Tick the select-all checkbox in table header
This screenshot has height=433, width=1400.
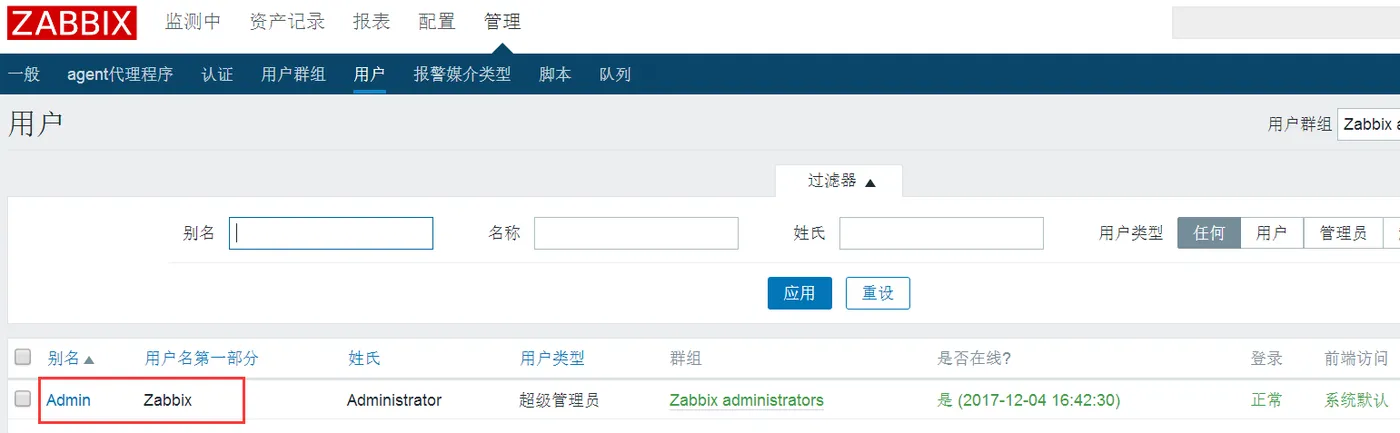(23, 357)
